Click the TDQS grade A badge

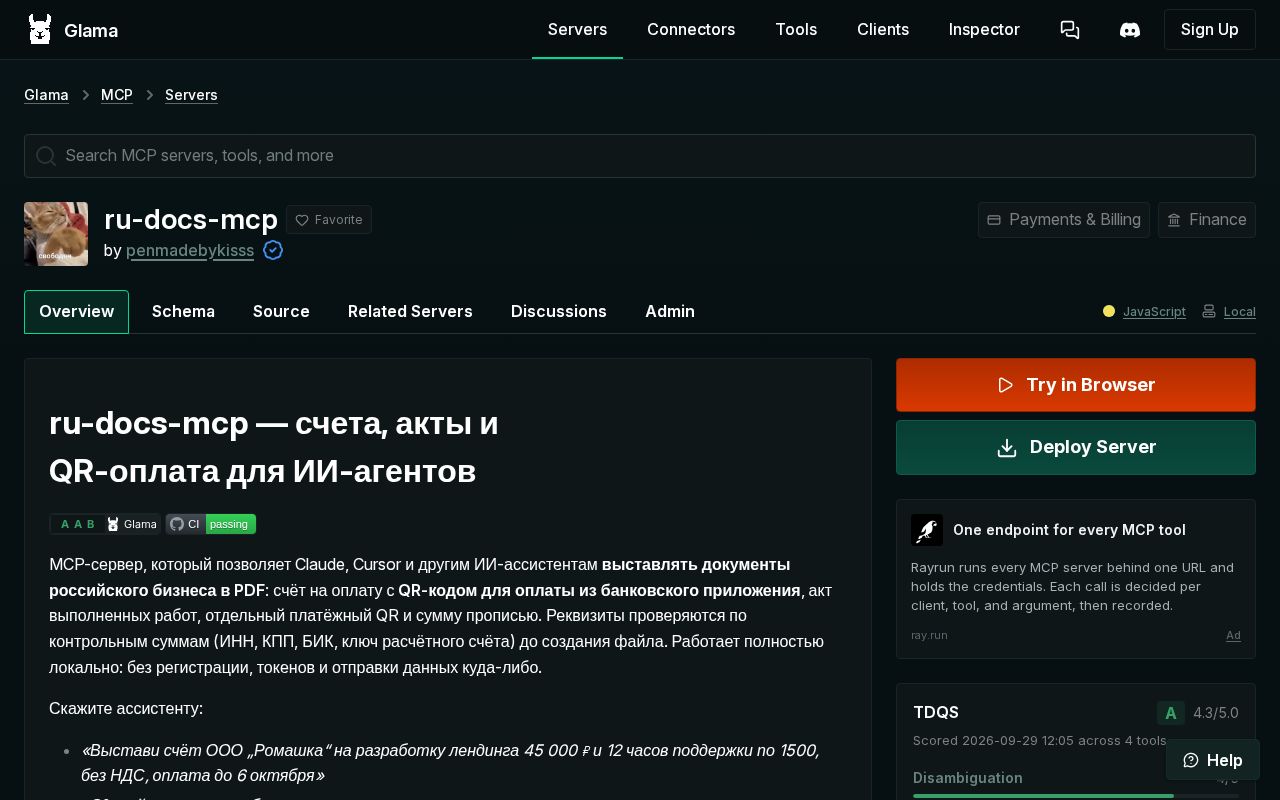coord(1171,713)
